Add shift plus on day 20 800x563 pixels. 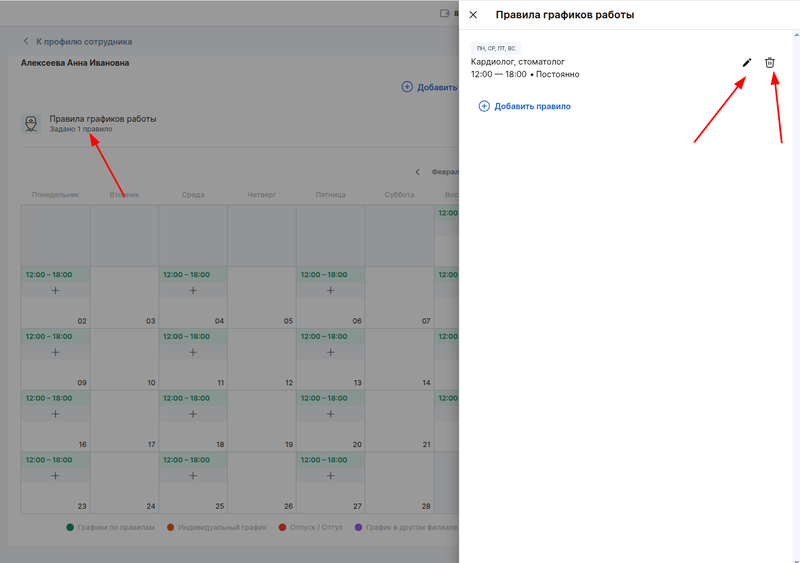coord(331,414)
